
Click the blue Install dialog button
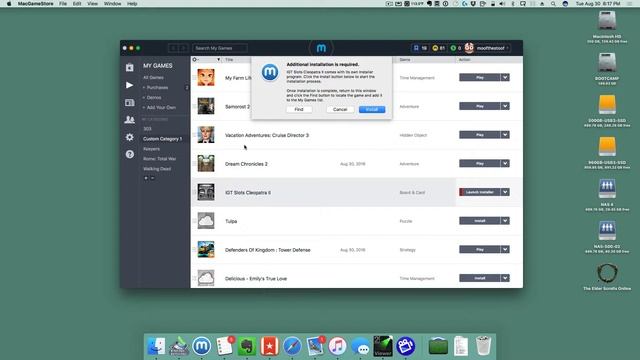click(x=372, y=109)
